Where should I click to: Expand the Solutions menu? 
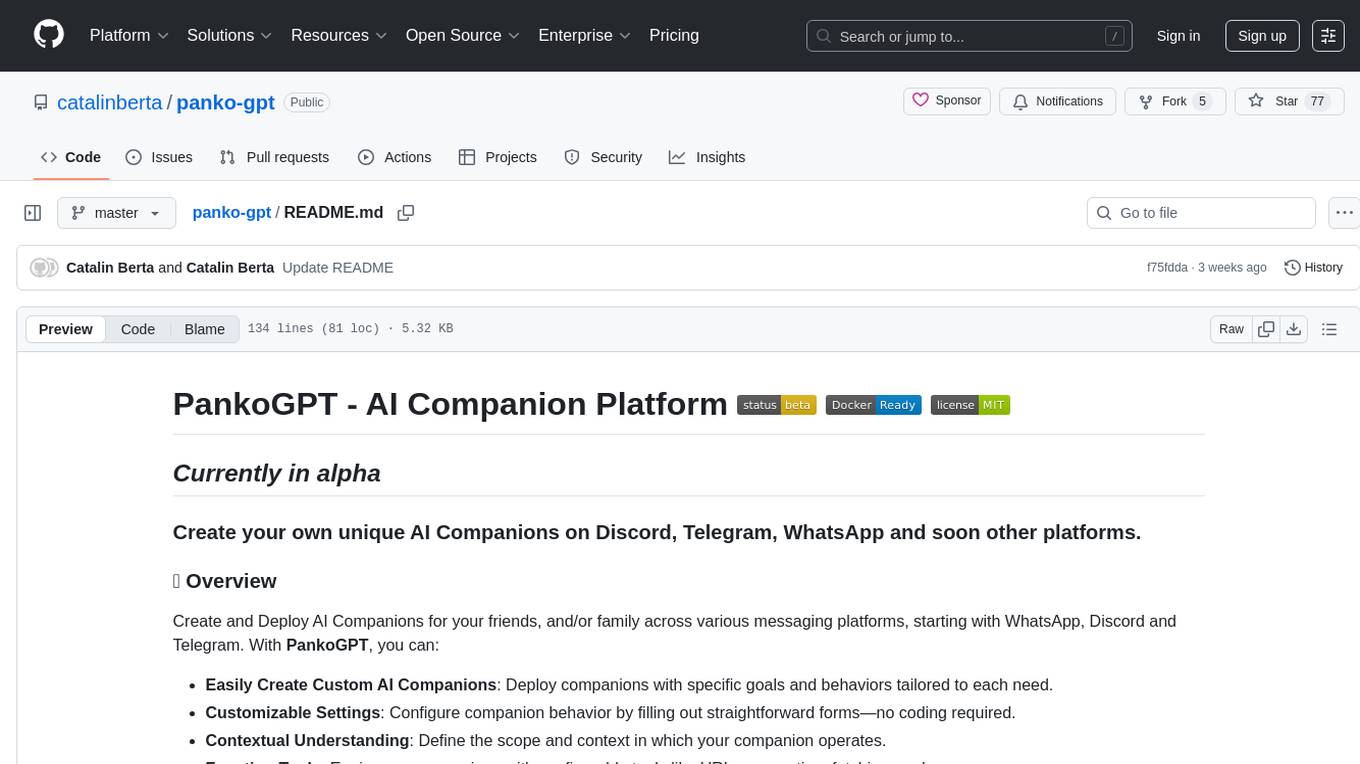[229, 35]
